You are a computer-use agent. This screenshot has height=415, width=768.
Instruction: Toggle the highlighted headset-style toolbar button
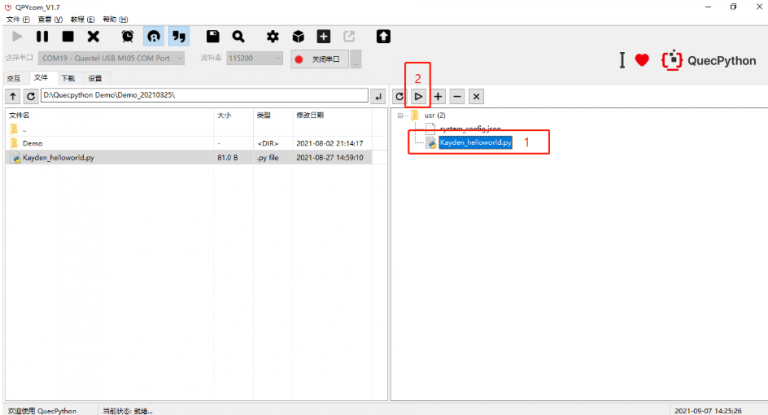pos(153,37)
